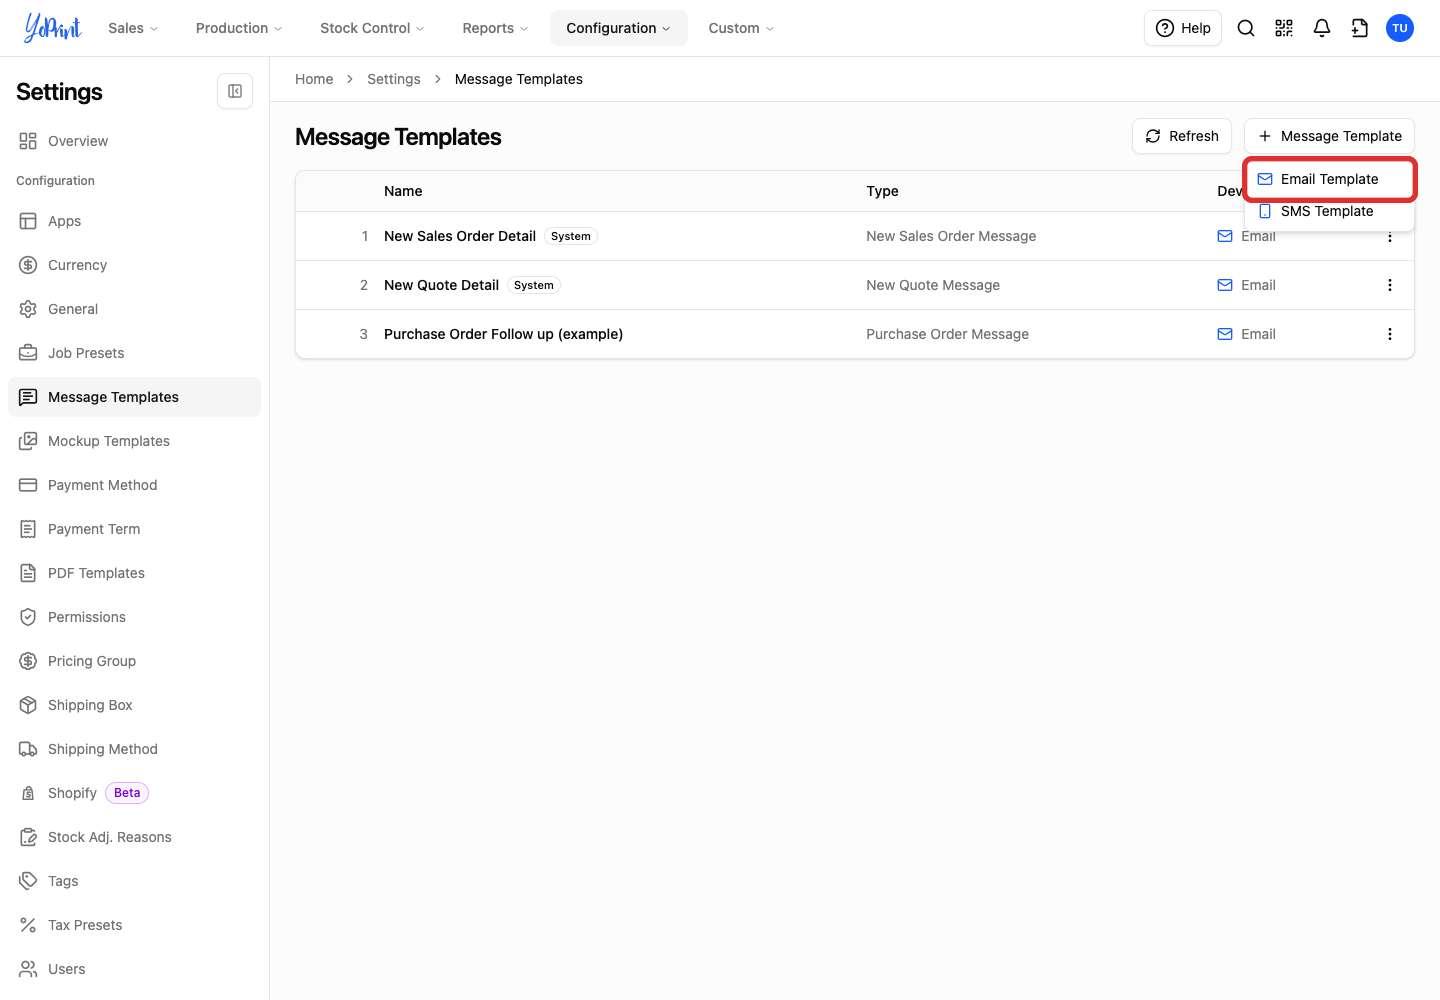The width and height of the screenshot is (1440, 1000).
Task: Expand the Sales menu
Action: click(x=133, y=28)
